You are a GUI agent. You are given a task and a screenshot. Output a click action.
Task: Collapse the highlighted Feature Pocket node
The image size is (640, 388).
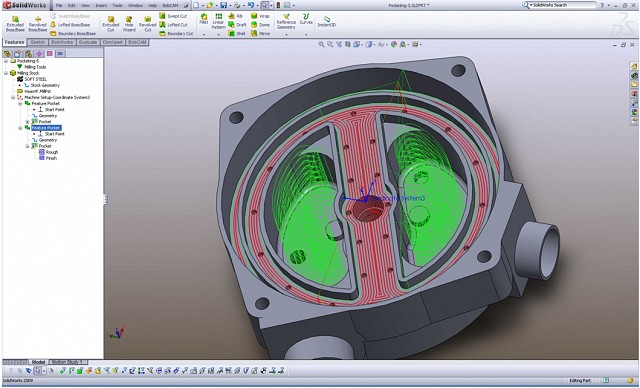(x=20, y=128)
